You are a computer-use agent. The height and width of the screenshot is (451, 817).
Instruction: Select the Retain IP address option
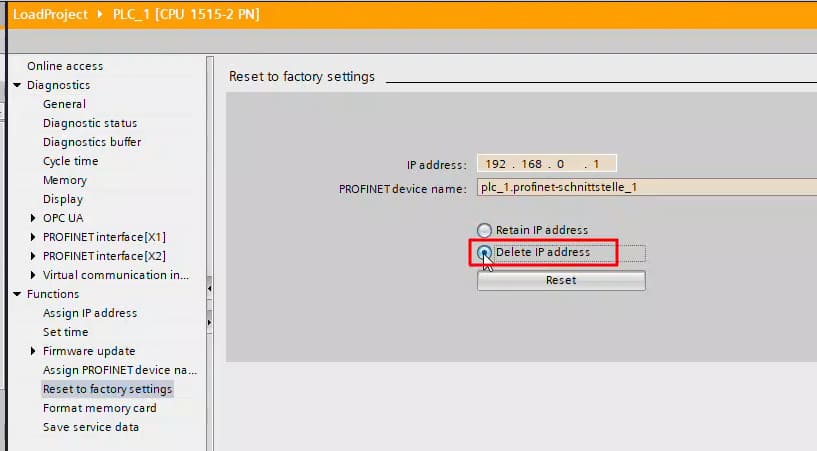coord(485,230)
